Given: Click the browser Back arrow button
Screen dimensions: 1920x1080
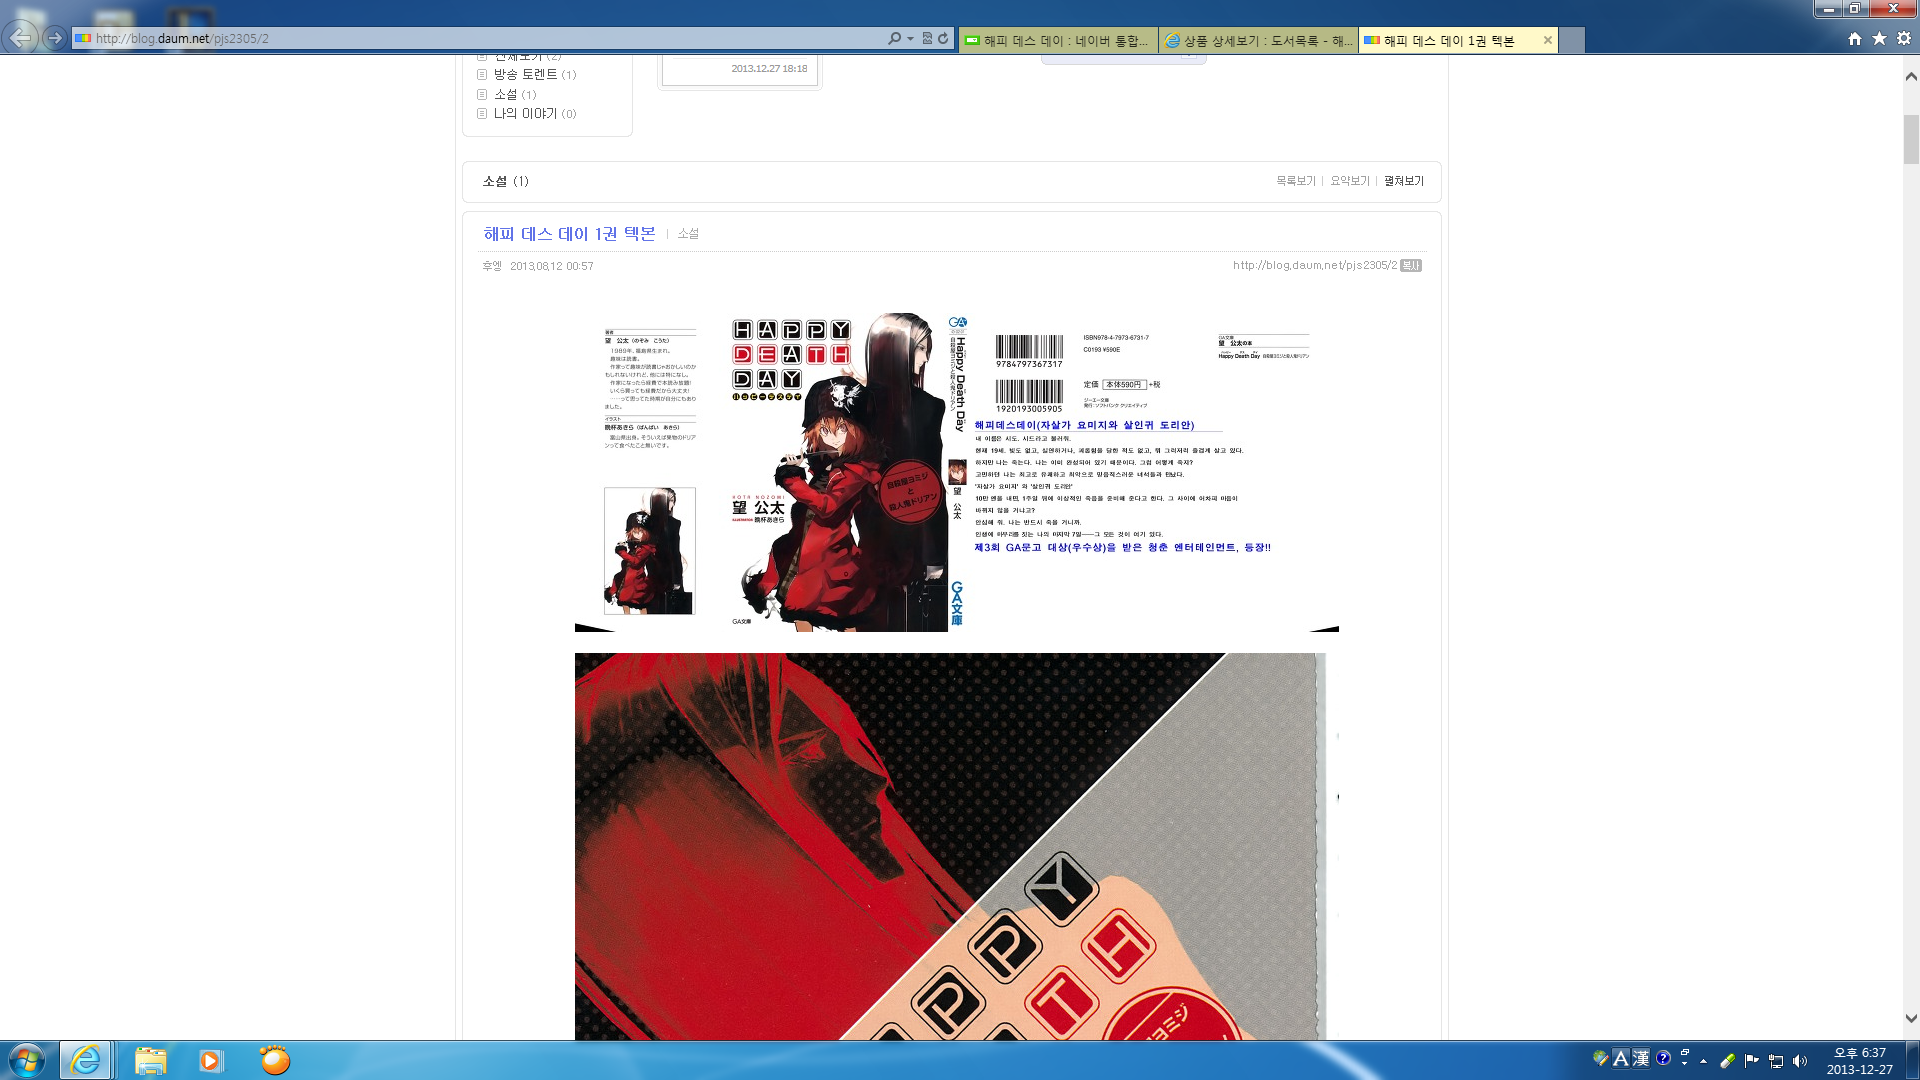Looking at the screenshot, I should click(x=20, y=38).
